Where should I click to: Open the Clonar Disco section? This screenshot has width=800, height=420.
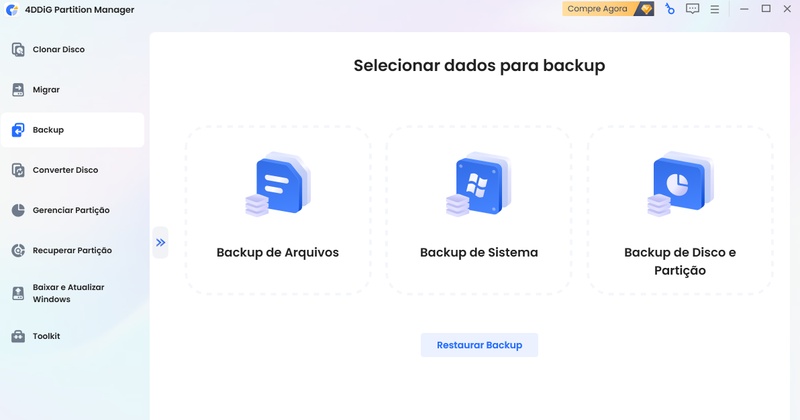72,50
